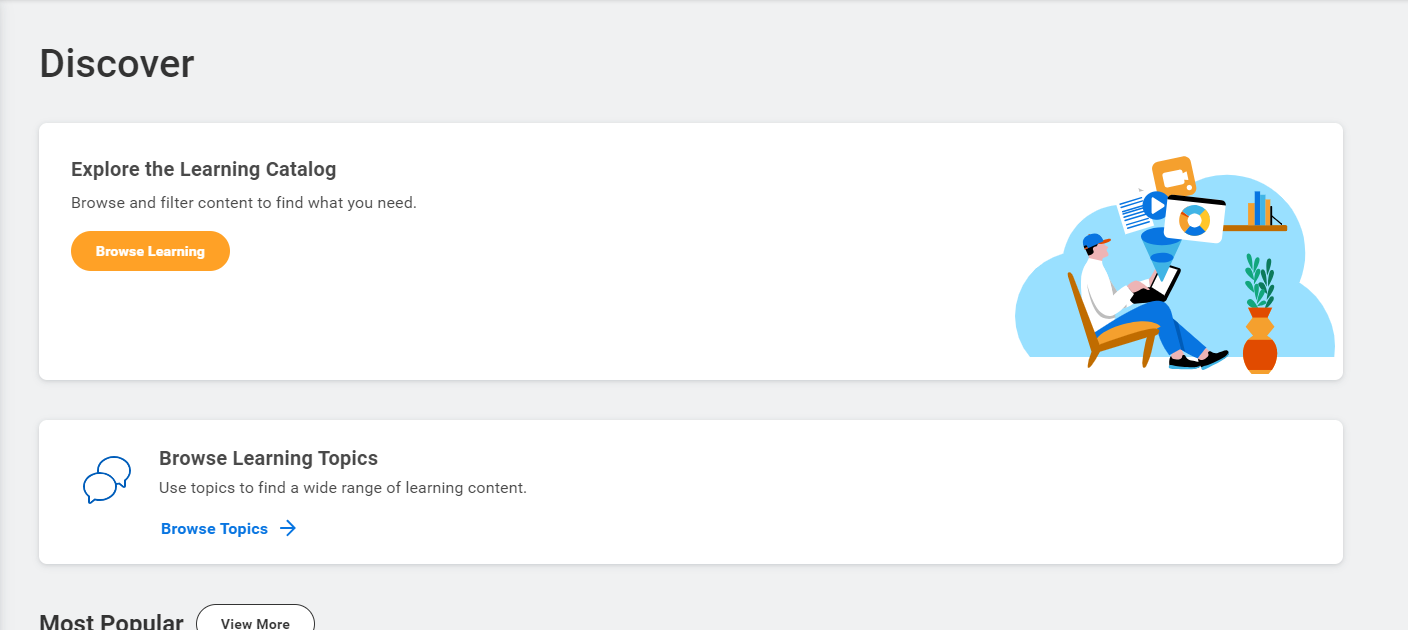
Task: Click the Discover page heading
Action: pos(117,63)
